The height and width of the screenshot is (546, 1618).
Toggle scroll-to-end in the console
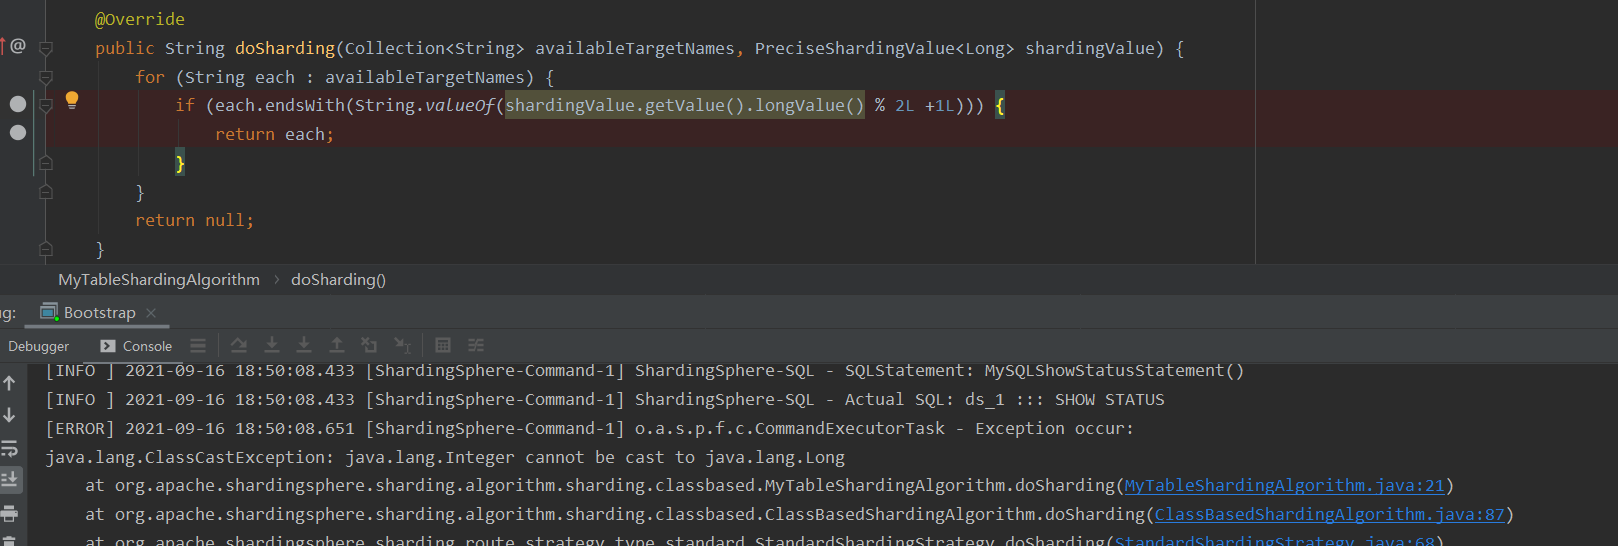[9, 480]
